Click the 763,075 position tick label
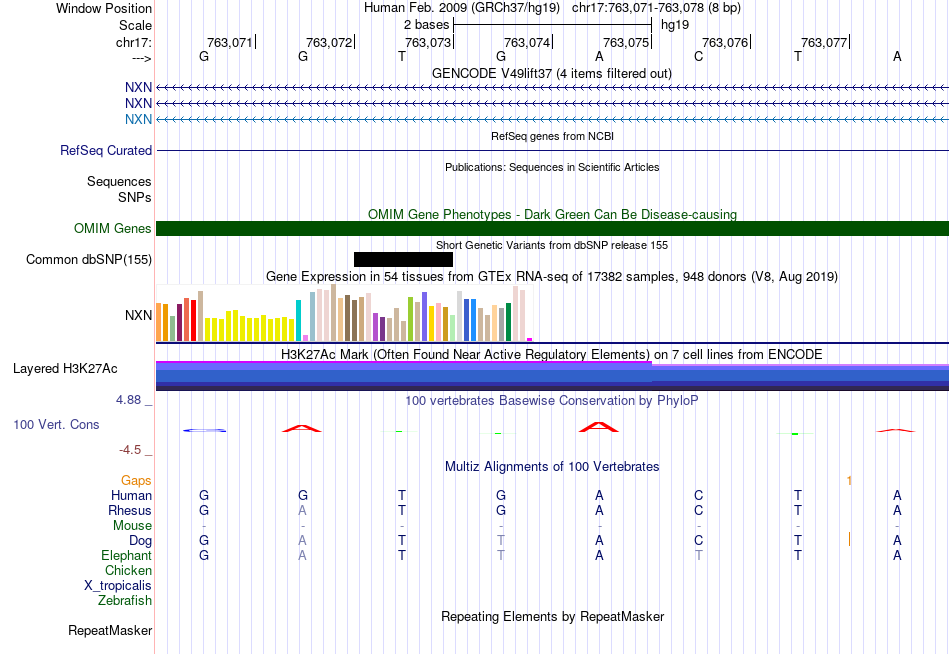Viewport: 950px width, 654px height. pyautogui.click(x=626, y=42)
